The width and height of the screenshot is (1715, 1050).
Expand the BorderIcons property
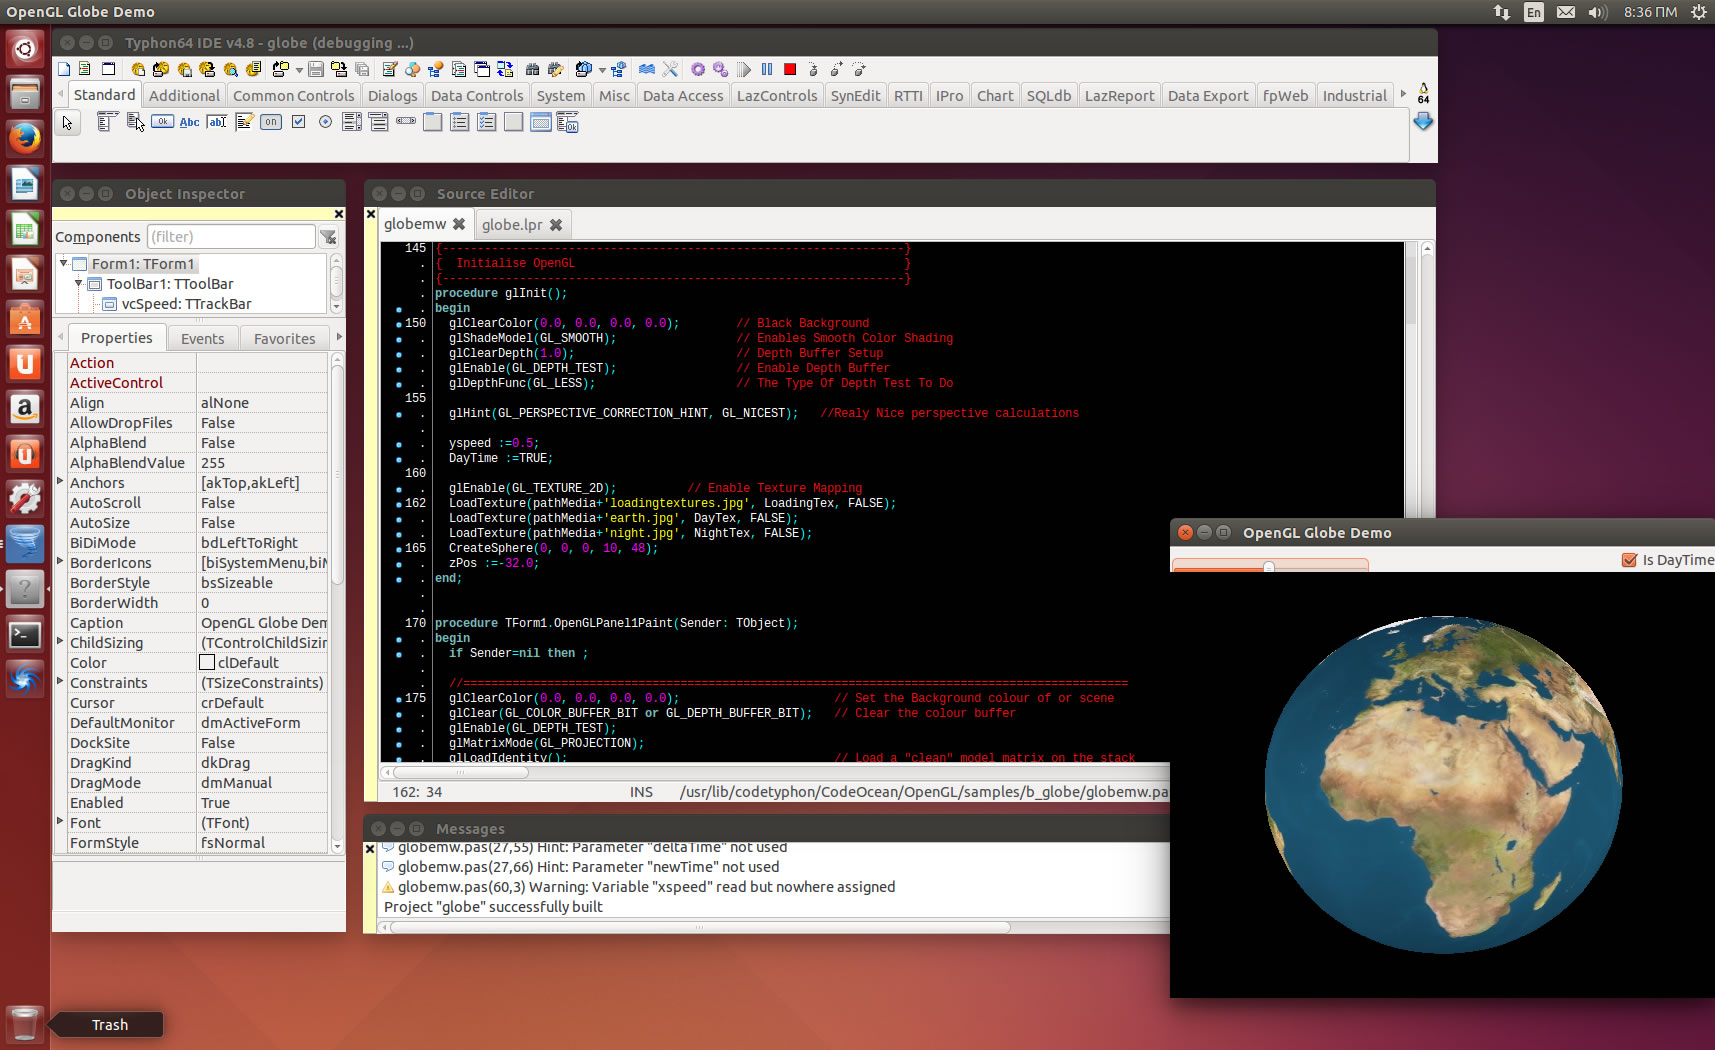60,561
